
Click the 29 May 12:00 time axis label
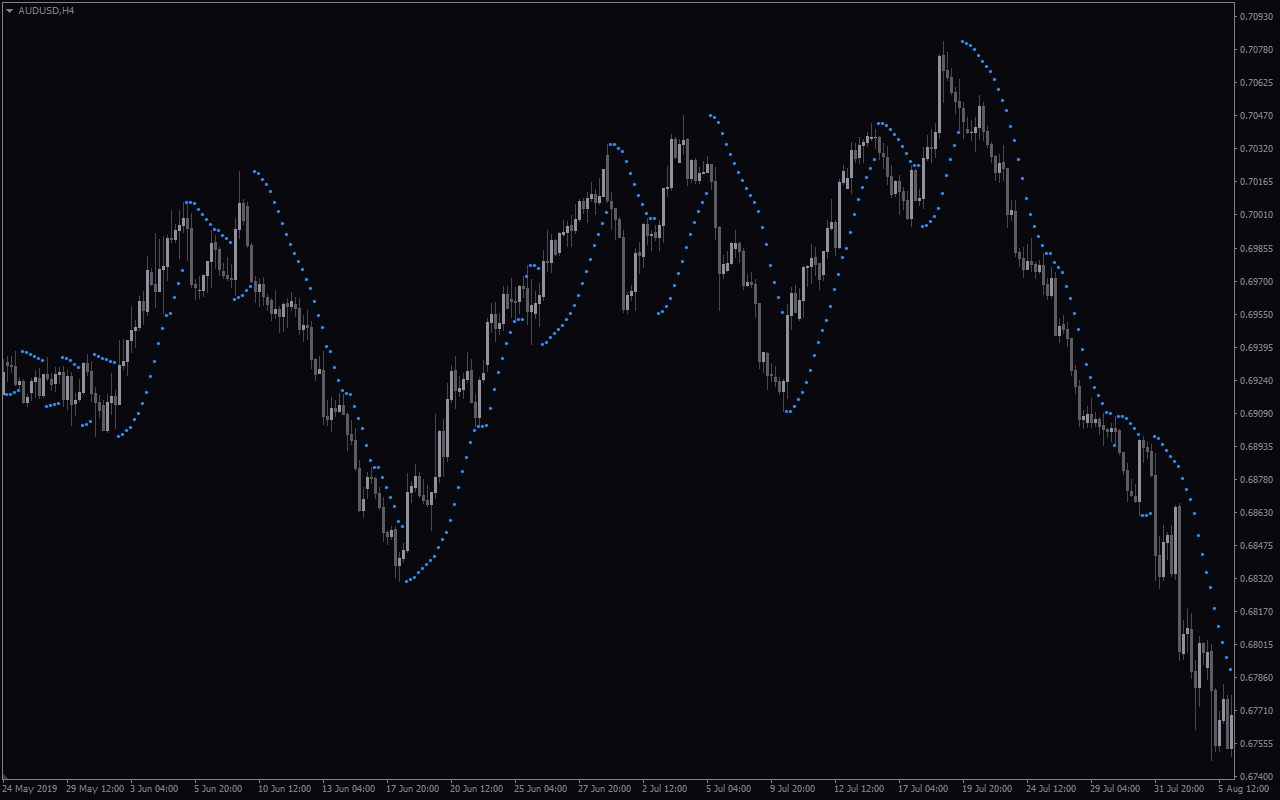95,789
